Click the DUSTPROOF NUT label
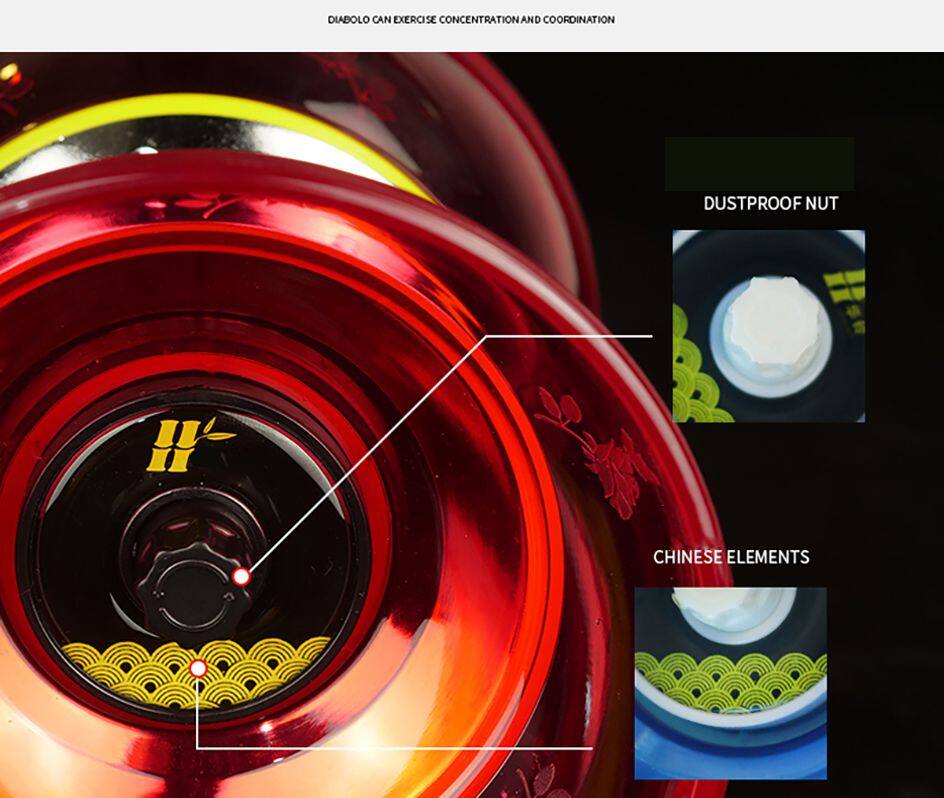Image resolution: width=944 pixels, height=798 pixels. (x=770, y=204)
